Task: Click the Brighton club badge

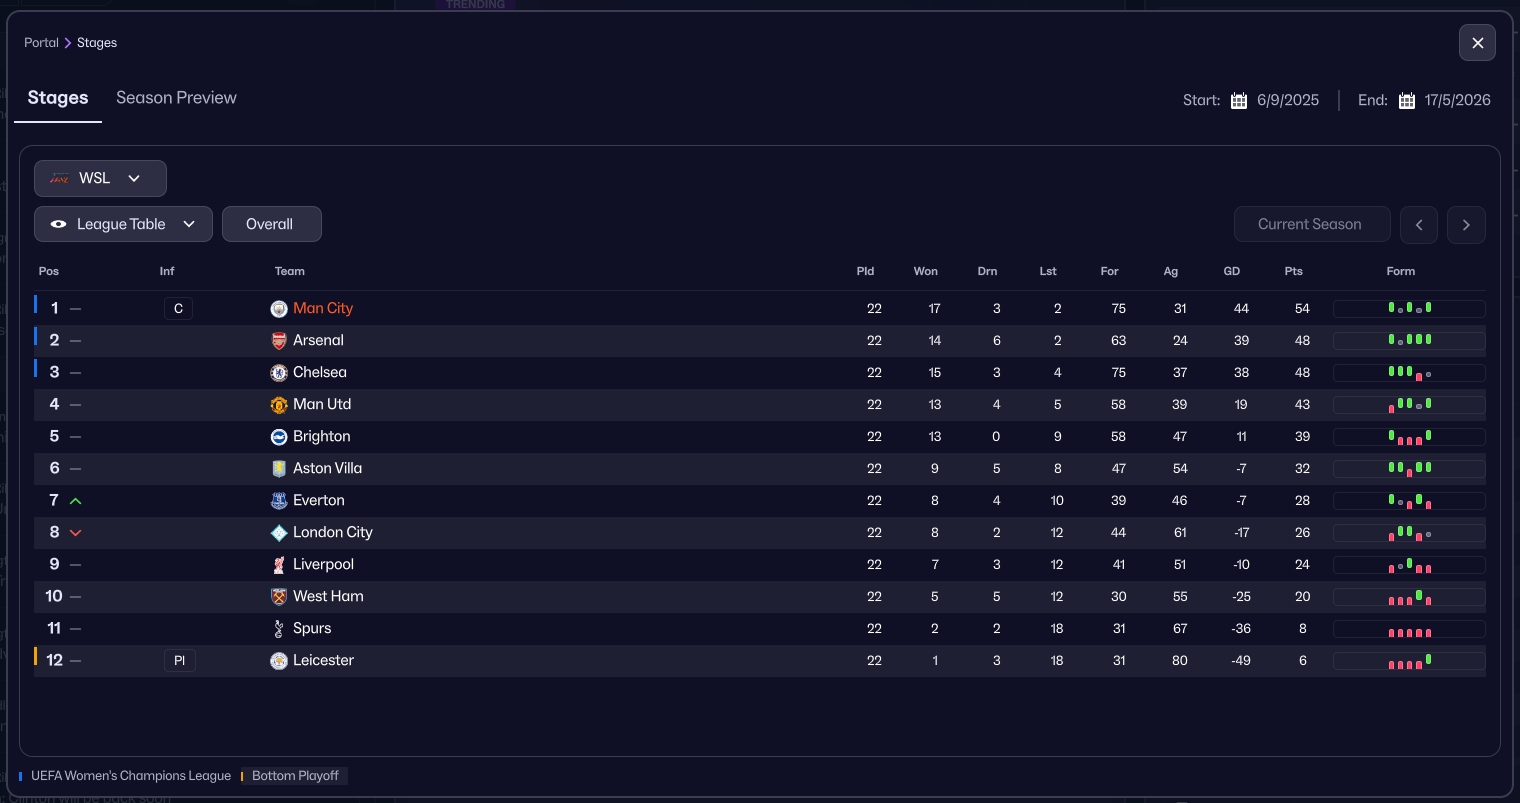Action: pyautogui.click(x=279, y=437)
